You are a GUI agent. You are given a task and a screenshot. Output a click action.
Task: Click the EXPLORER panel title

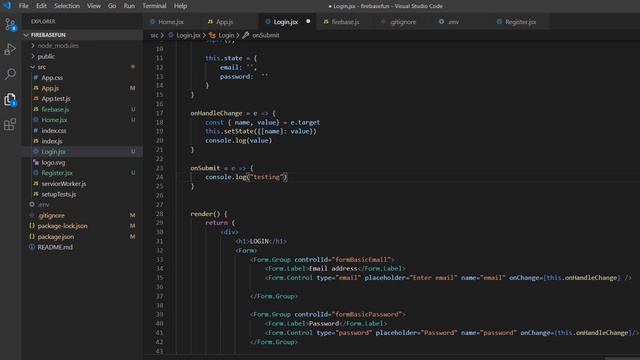(43, 22)
